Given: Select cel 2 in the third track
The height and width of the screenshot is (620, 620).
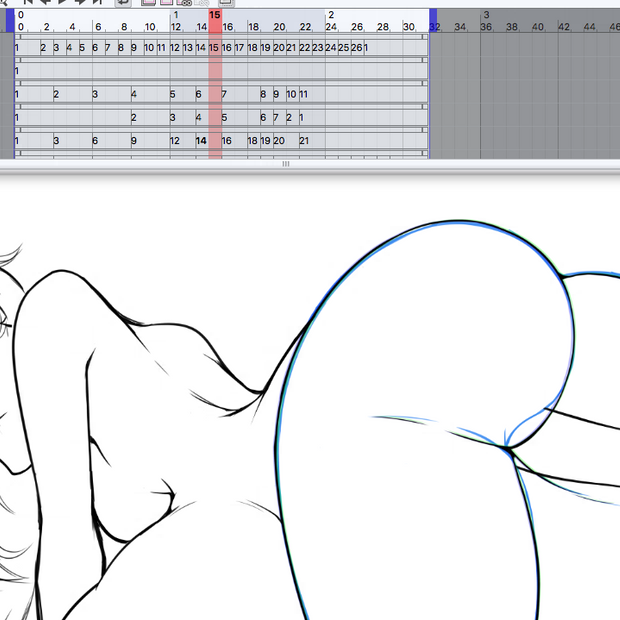Looking at the screenshot, I should point(56,94).
